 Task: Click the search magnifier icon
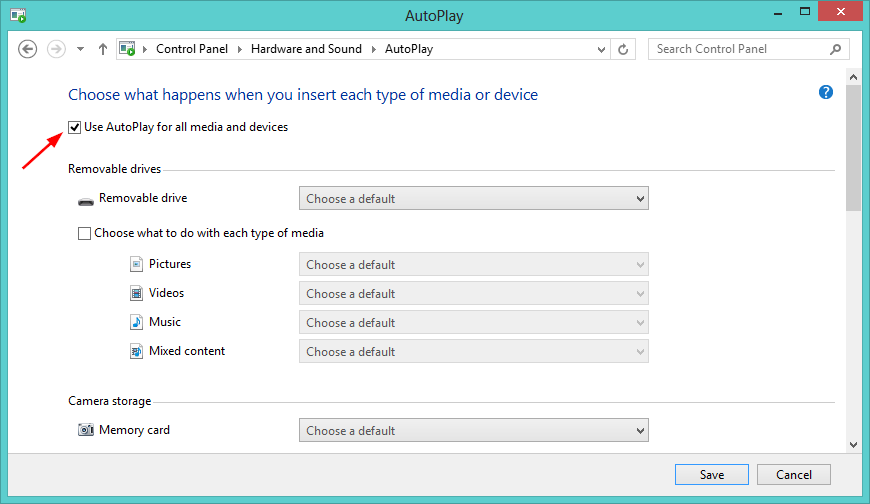[x=835, y=49]
